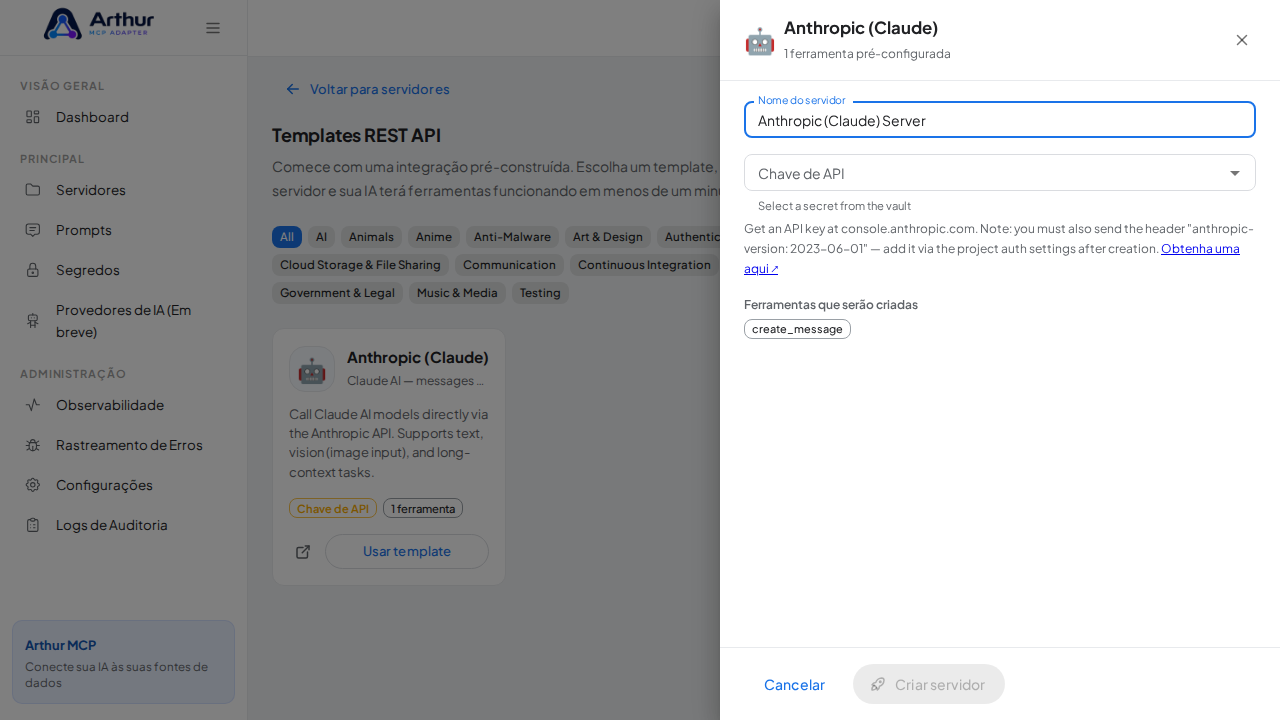This screenshot has height=720, width=1280.
Task: Open Configurações via its gear icon
Action: (x=33, y=485)
